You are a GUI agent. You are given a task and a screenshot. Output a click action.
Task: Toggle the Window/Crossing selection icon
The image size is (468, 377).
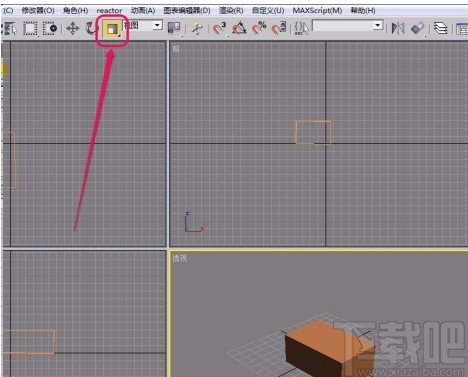click(50, 29)
